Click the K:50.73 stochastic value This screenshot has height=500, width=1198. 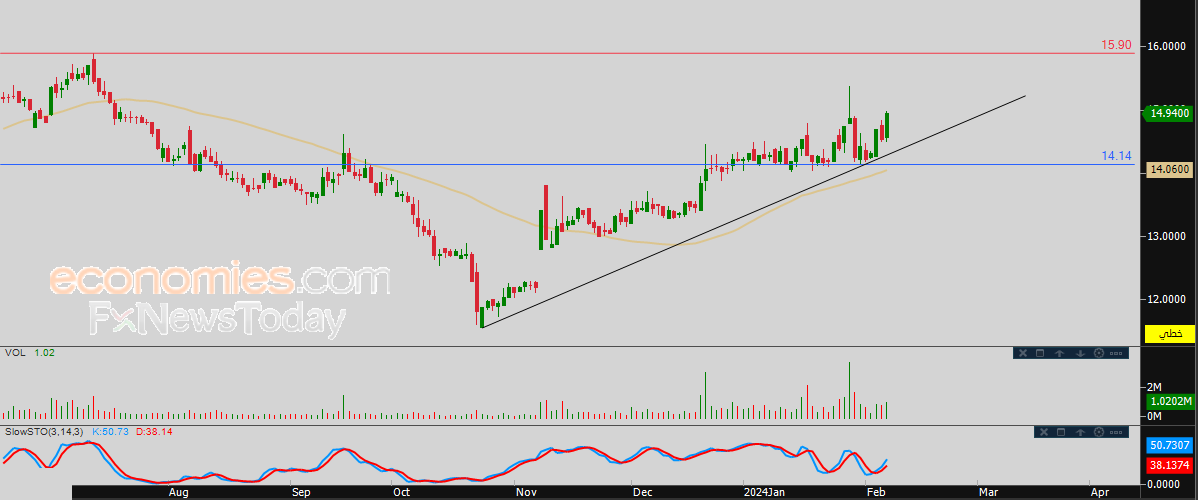(x=113, y=432)
